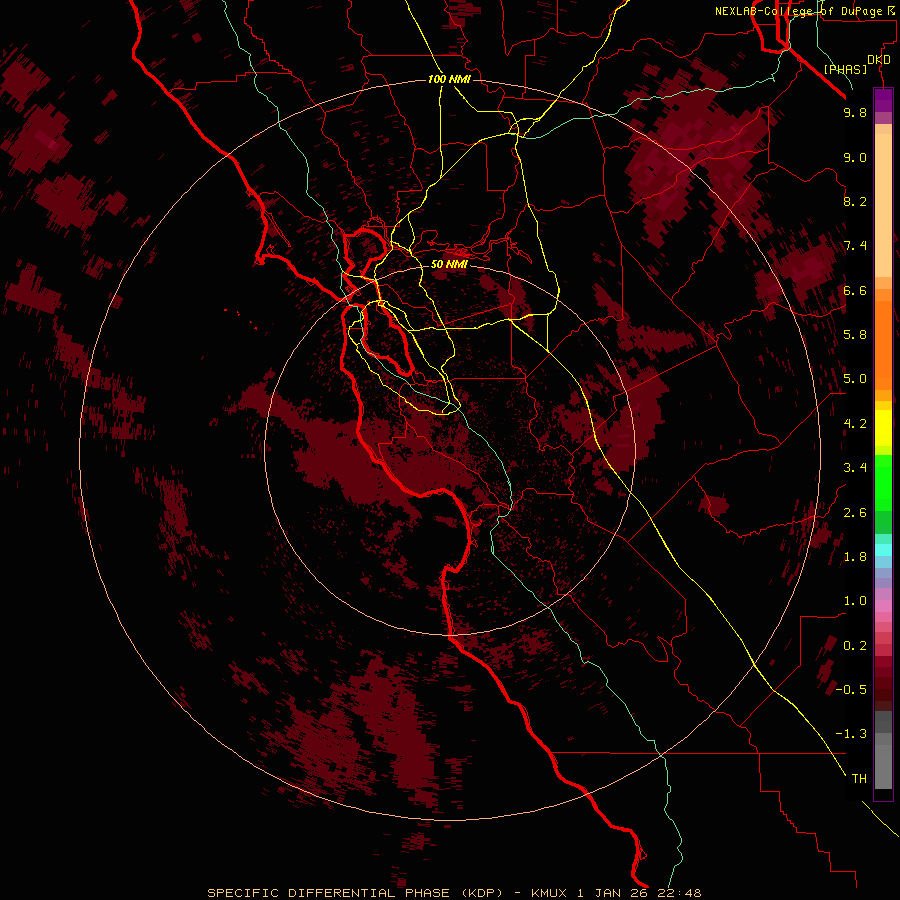Click the 50 NMI range ring label
This screenshot has width=900, height=900.
point(449,264)
